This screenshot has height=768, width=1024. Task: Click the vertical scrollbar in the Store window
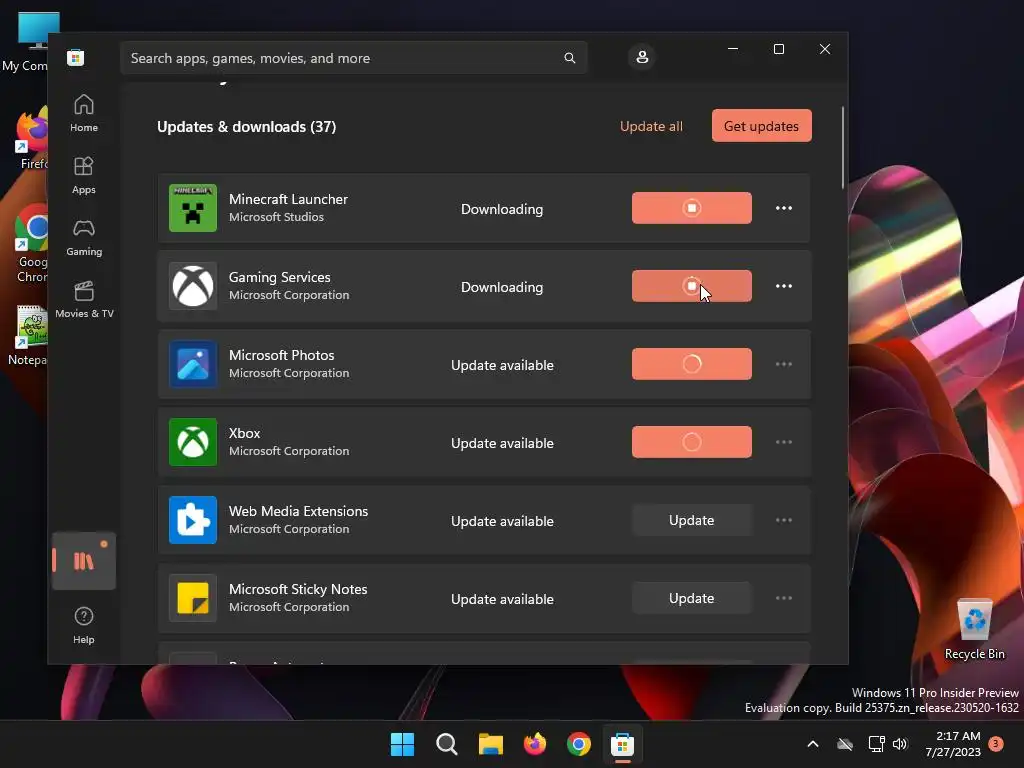pyautogui.click(x=842, y=148)
